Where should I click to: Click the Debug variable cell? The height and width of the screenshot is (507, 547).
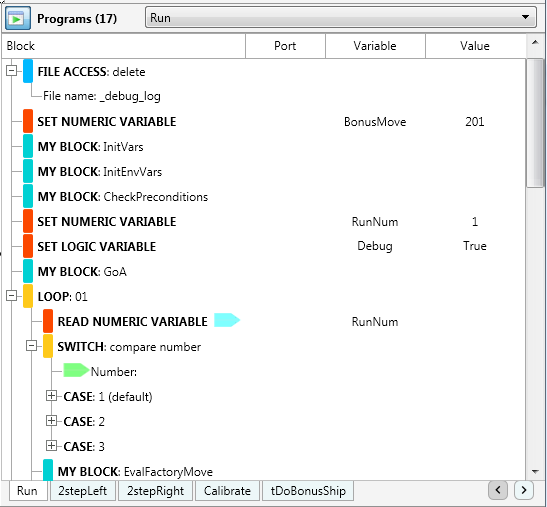pos(375,246)
